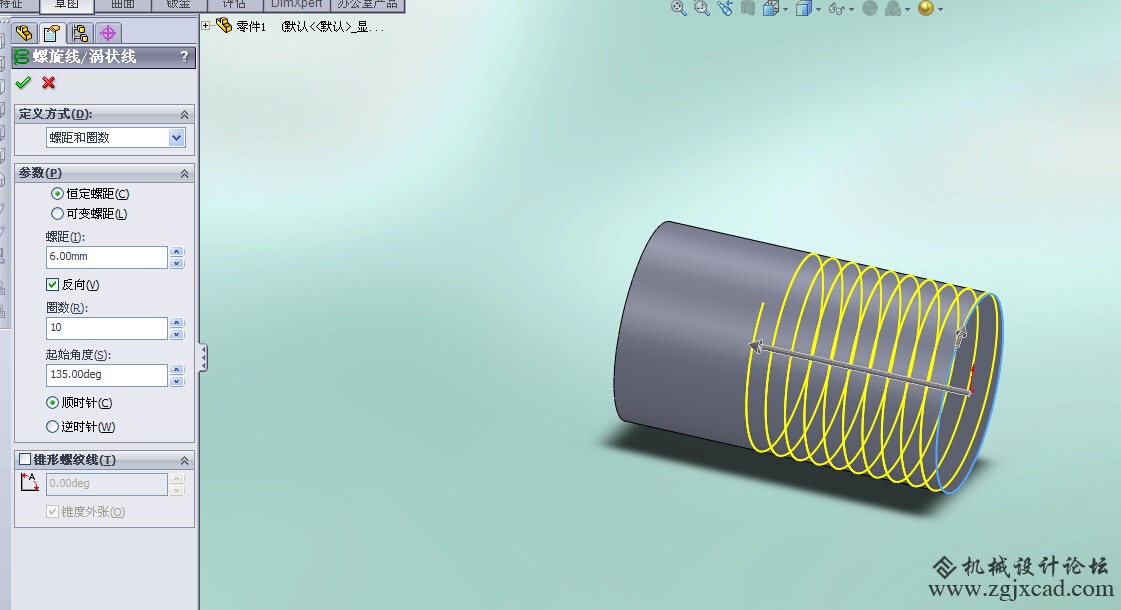Open Apply Scene dropdown arrow
The height and width of the screenshot is (610, 1121).
(907, 9)
